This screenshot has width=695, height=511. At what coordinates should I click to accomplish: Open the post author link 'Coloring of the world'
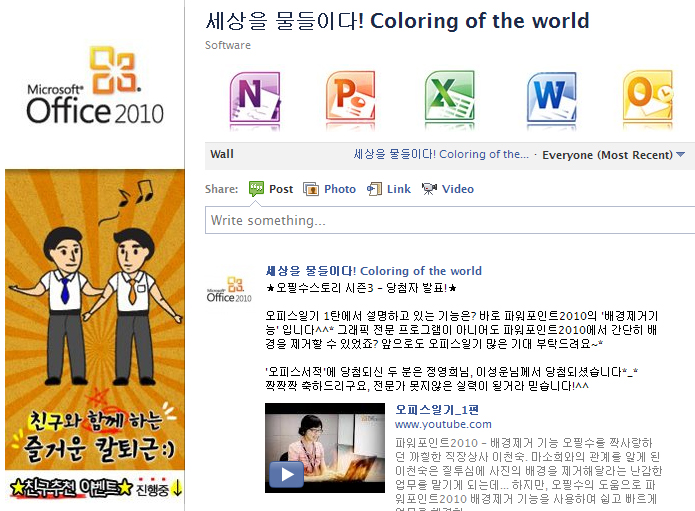(374, 271)
